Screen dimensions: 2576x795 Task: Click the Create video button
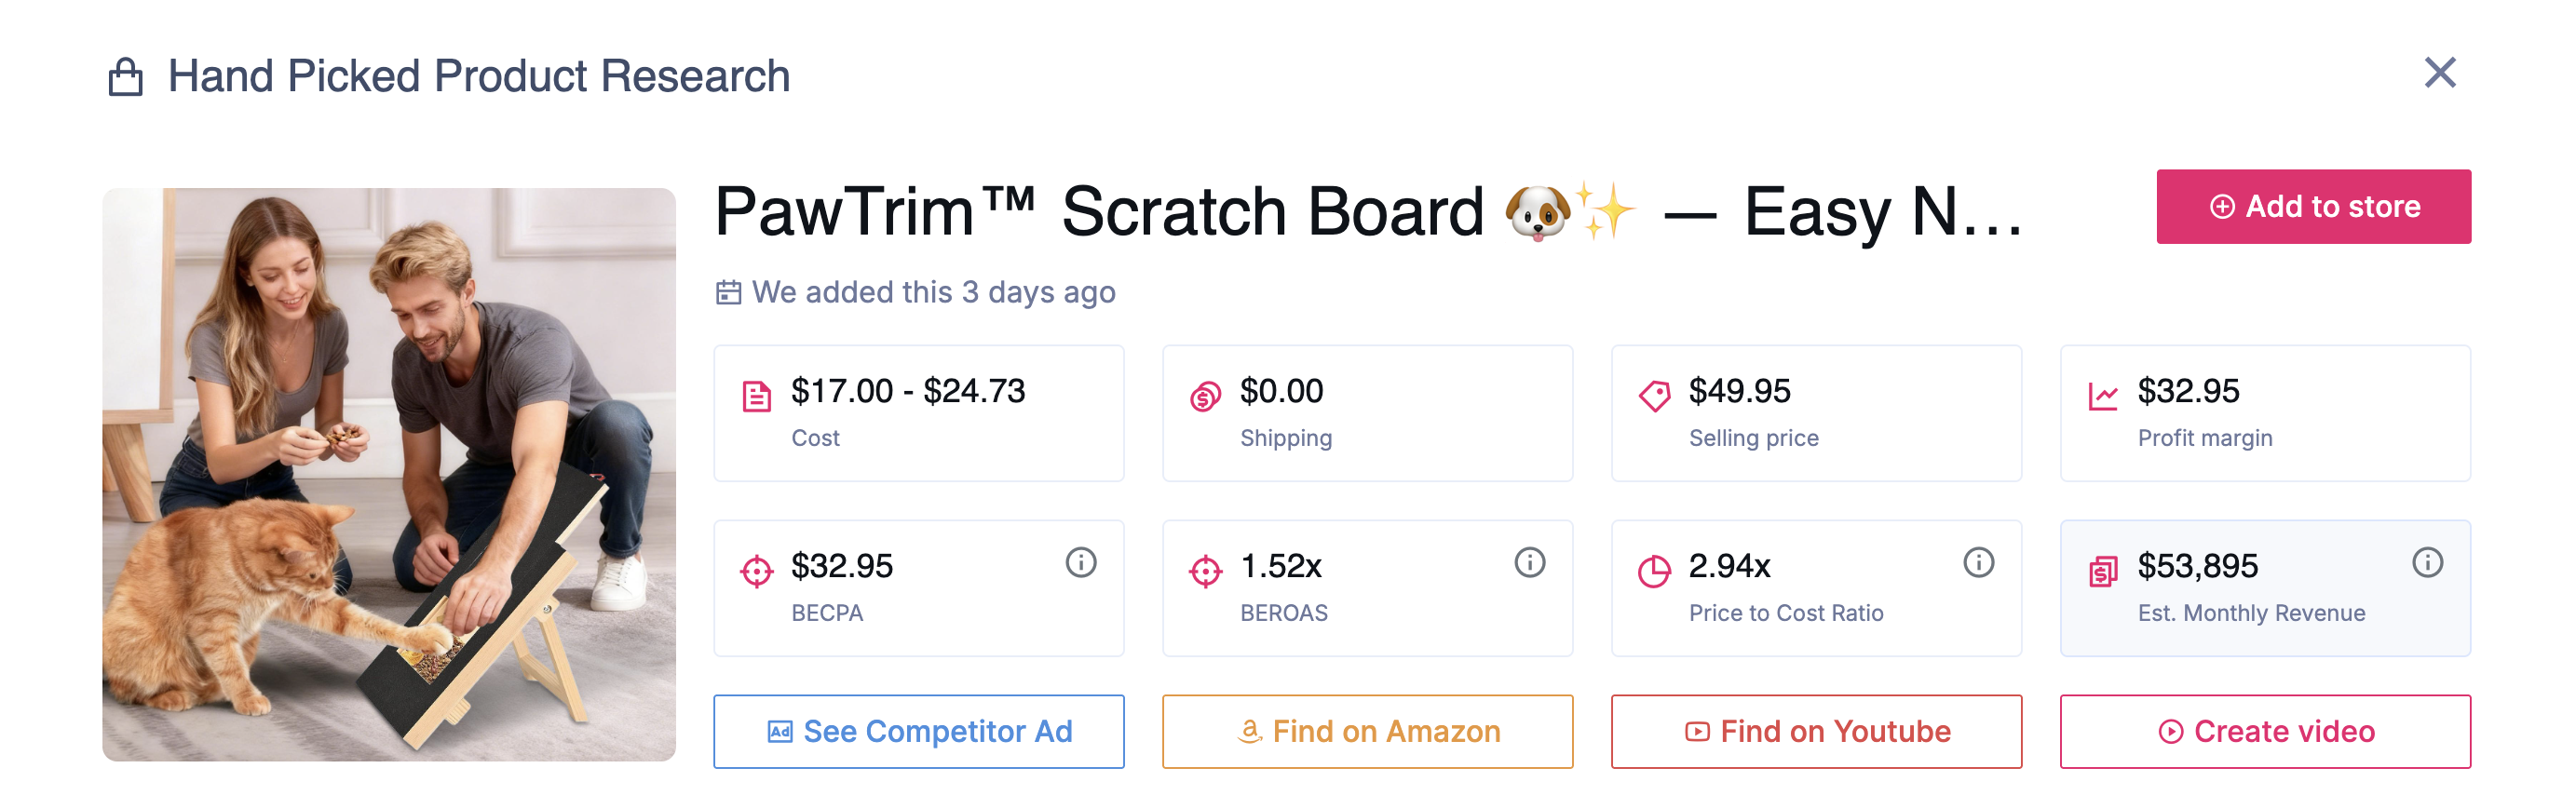point(2265,731)
